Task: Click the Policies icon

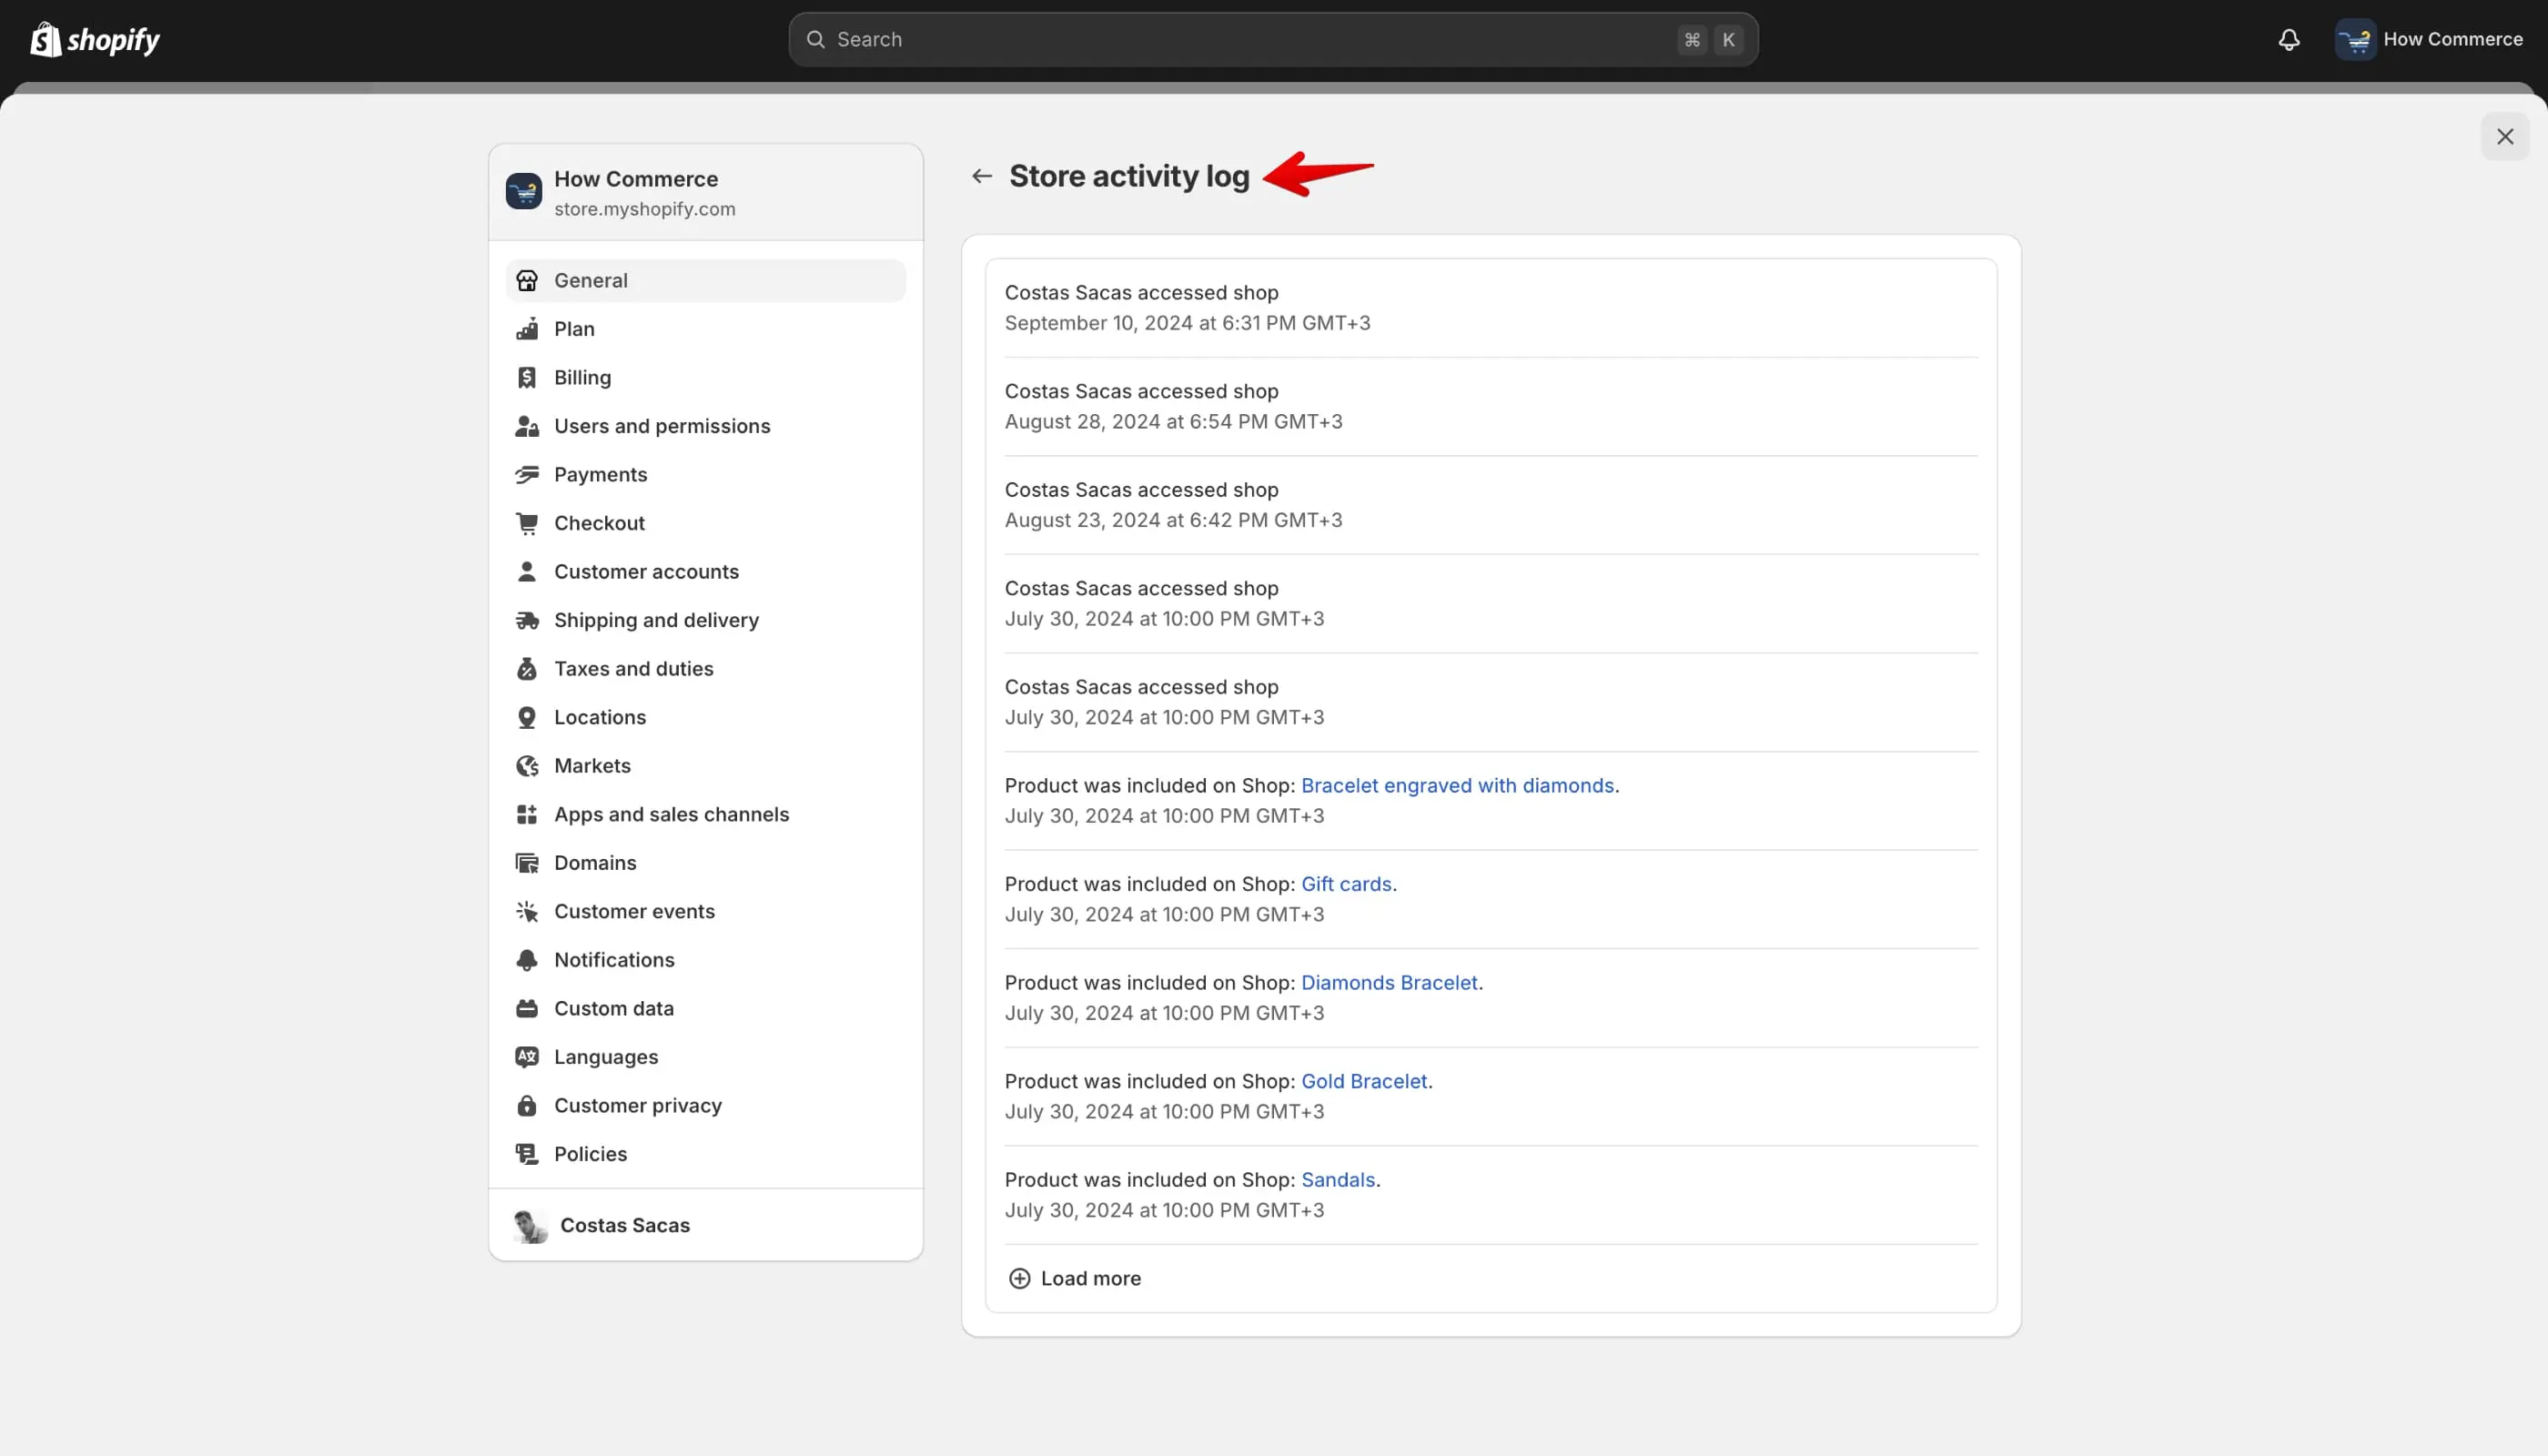Action: (527, 1154)
